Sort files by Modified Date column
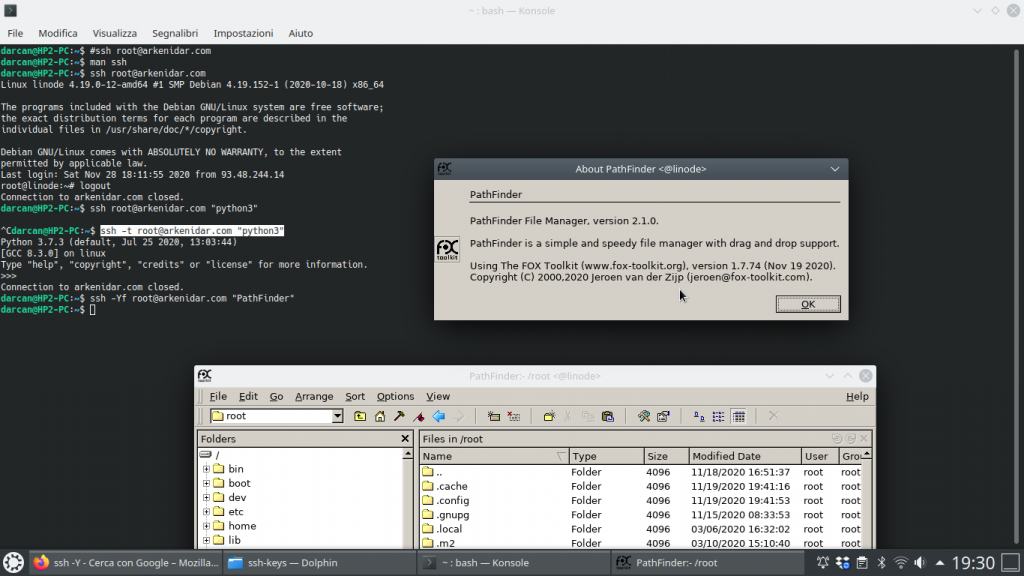Image resolution: width=1024 pixels, height=576 pixels. coord(745,456)
